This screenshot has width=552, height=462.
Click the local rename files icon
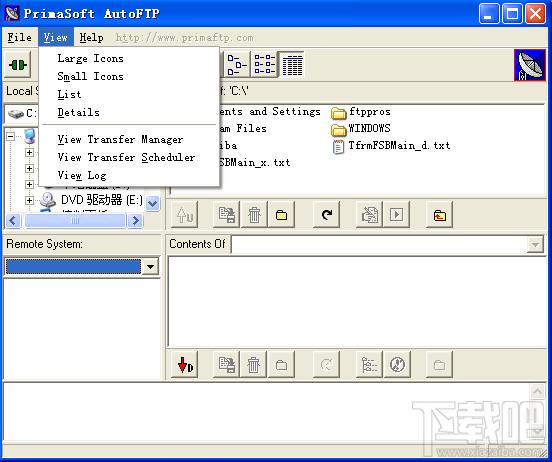tap(227, 214)
